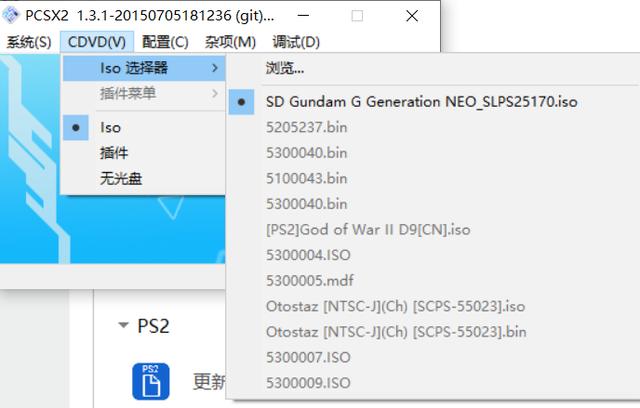Image resolution: width=640 pixels, height=408 pixels.
Task: Pick Otostaz SCPS-55023 .iso entry
Action: pos(395,306)
